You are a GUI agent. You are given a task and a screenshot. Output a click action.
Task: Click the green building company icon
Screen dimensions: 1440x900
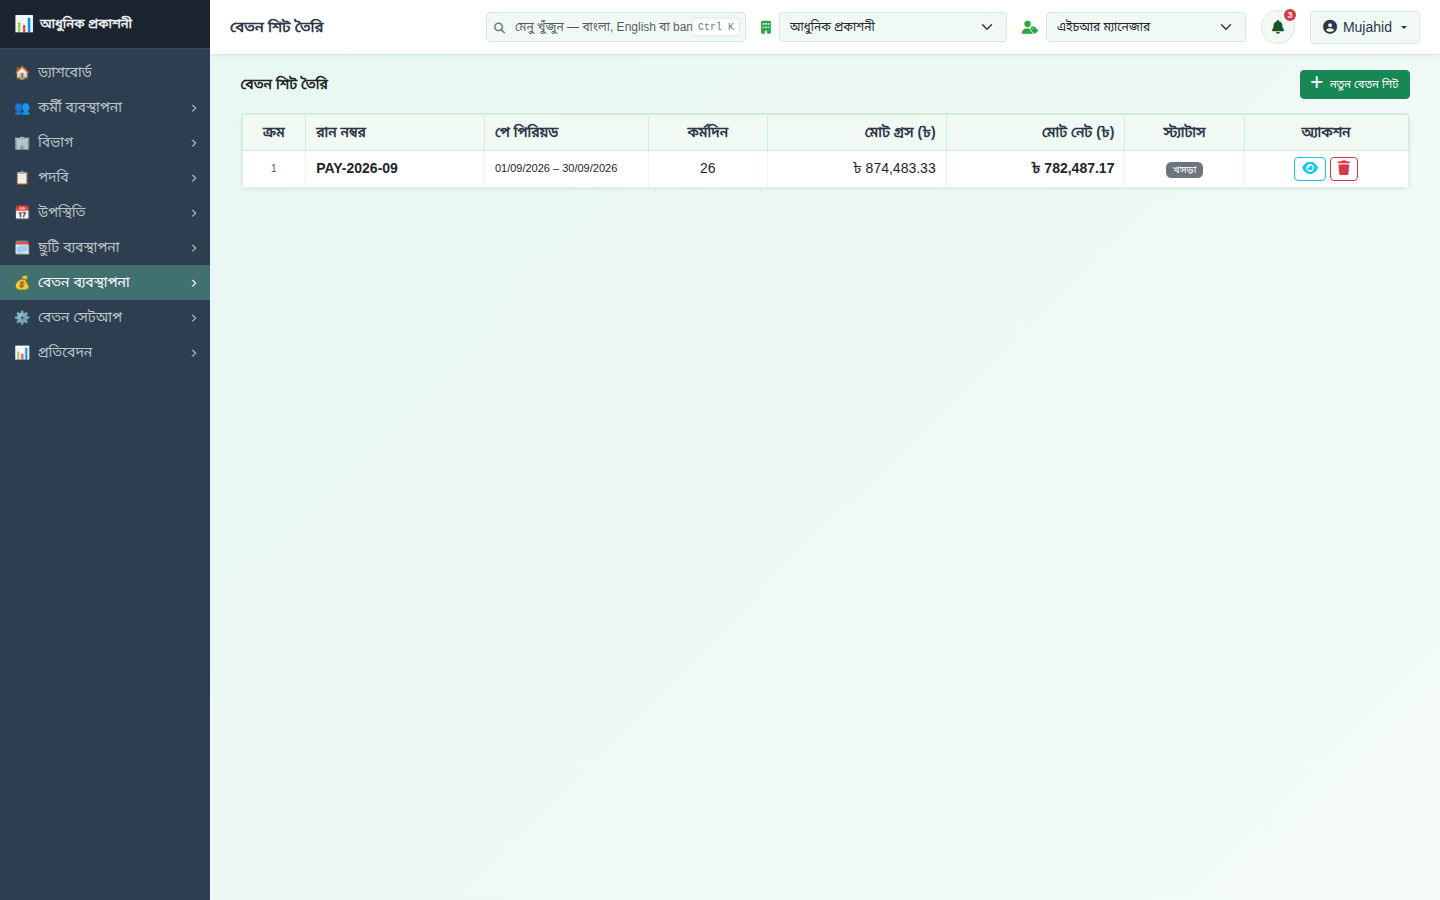(766, 27)
